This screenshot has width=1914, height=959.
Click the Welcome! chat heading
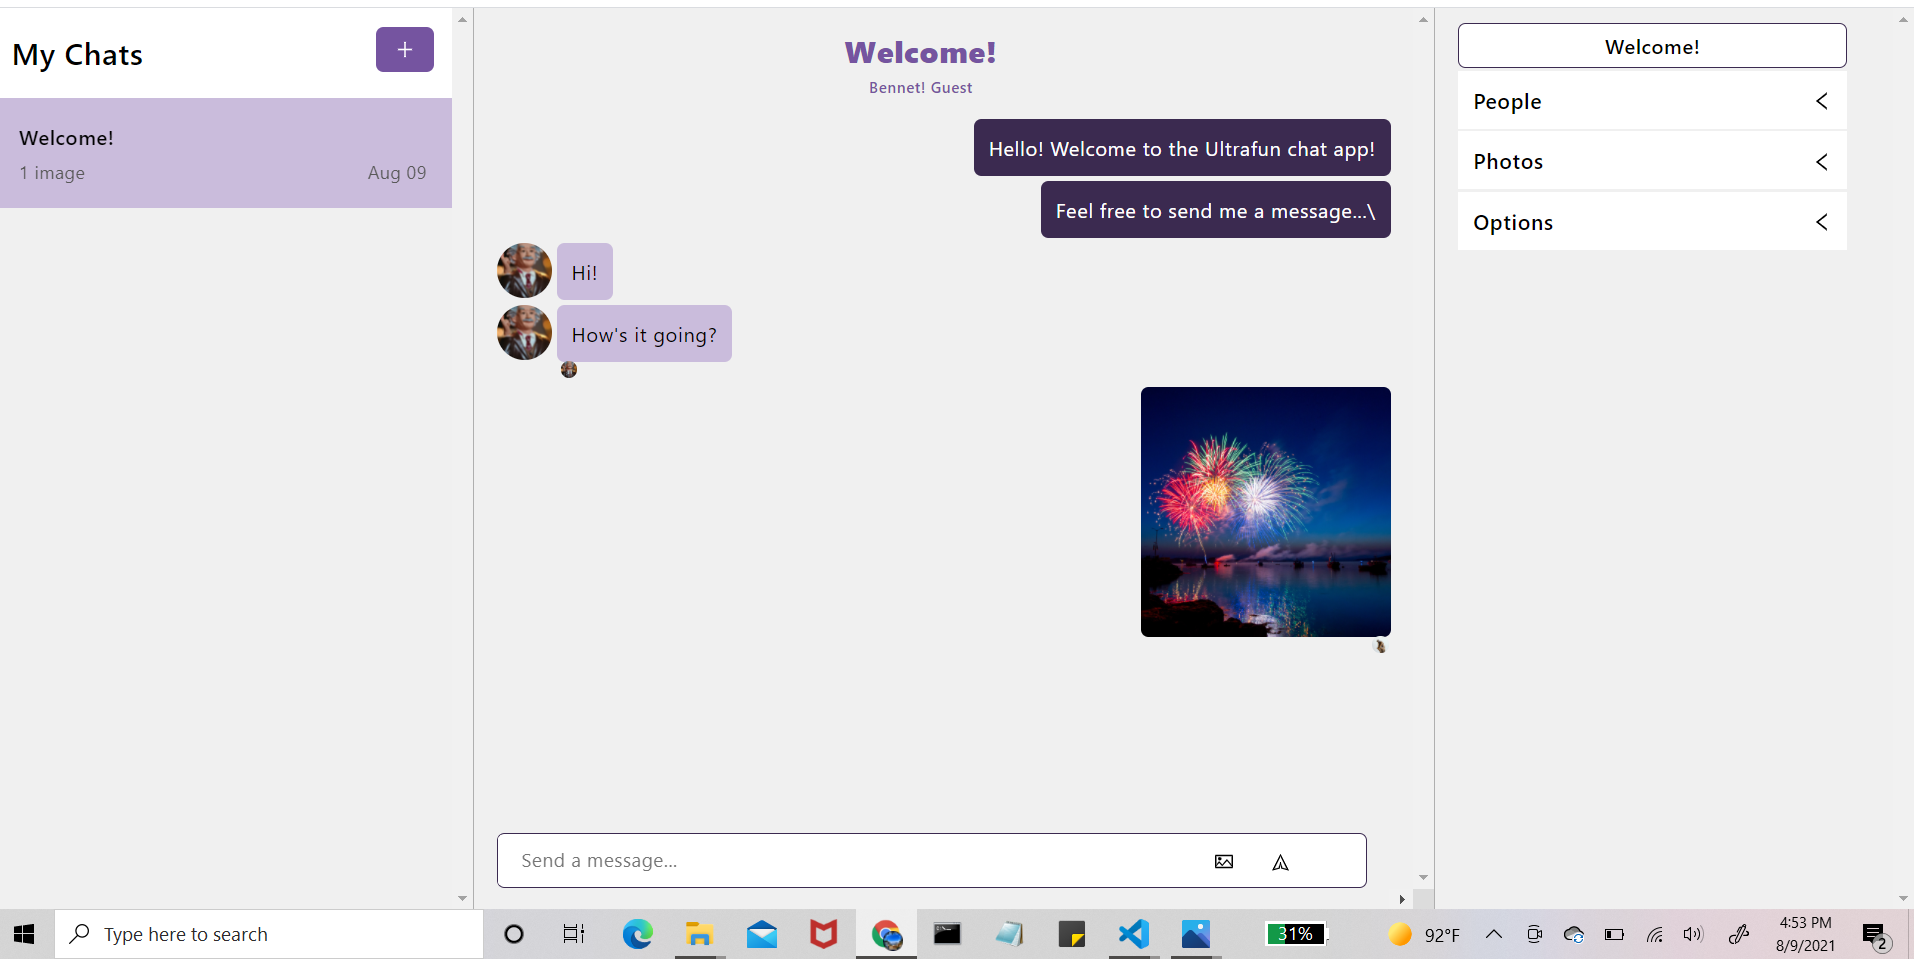click(920, 52)
